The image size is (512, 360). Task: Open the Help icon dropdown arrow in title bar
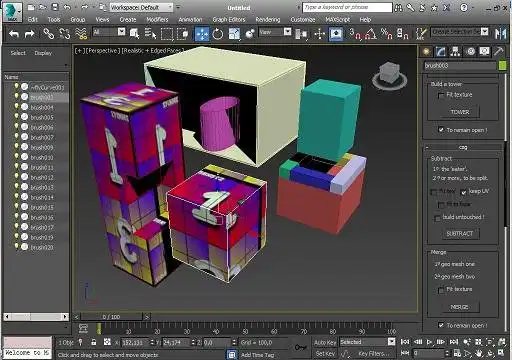point(473,7)
